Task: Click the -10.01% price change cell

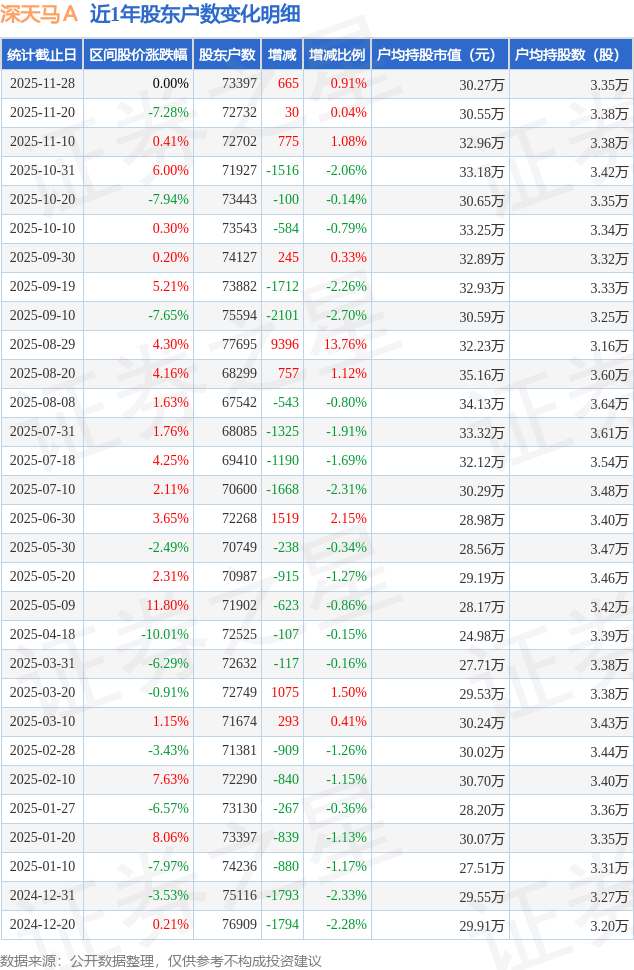Action: tap(164, 635)
